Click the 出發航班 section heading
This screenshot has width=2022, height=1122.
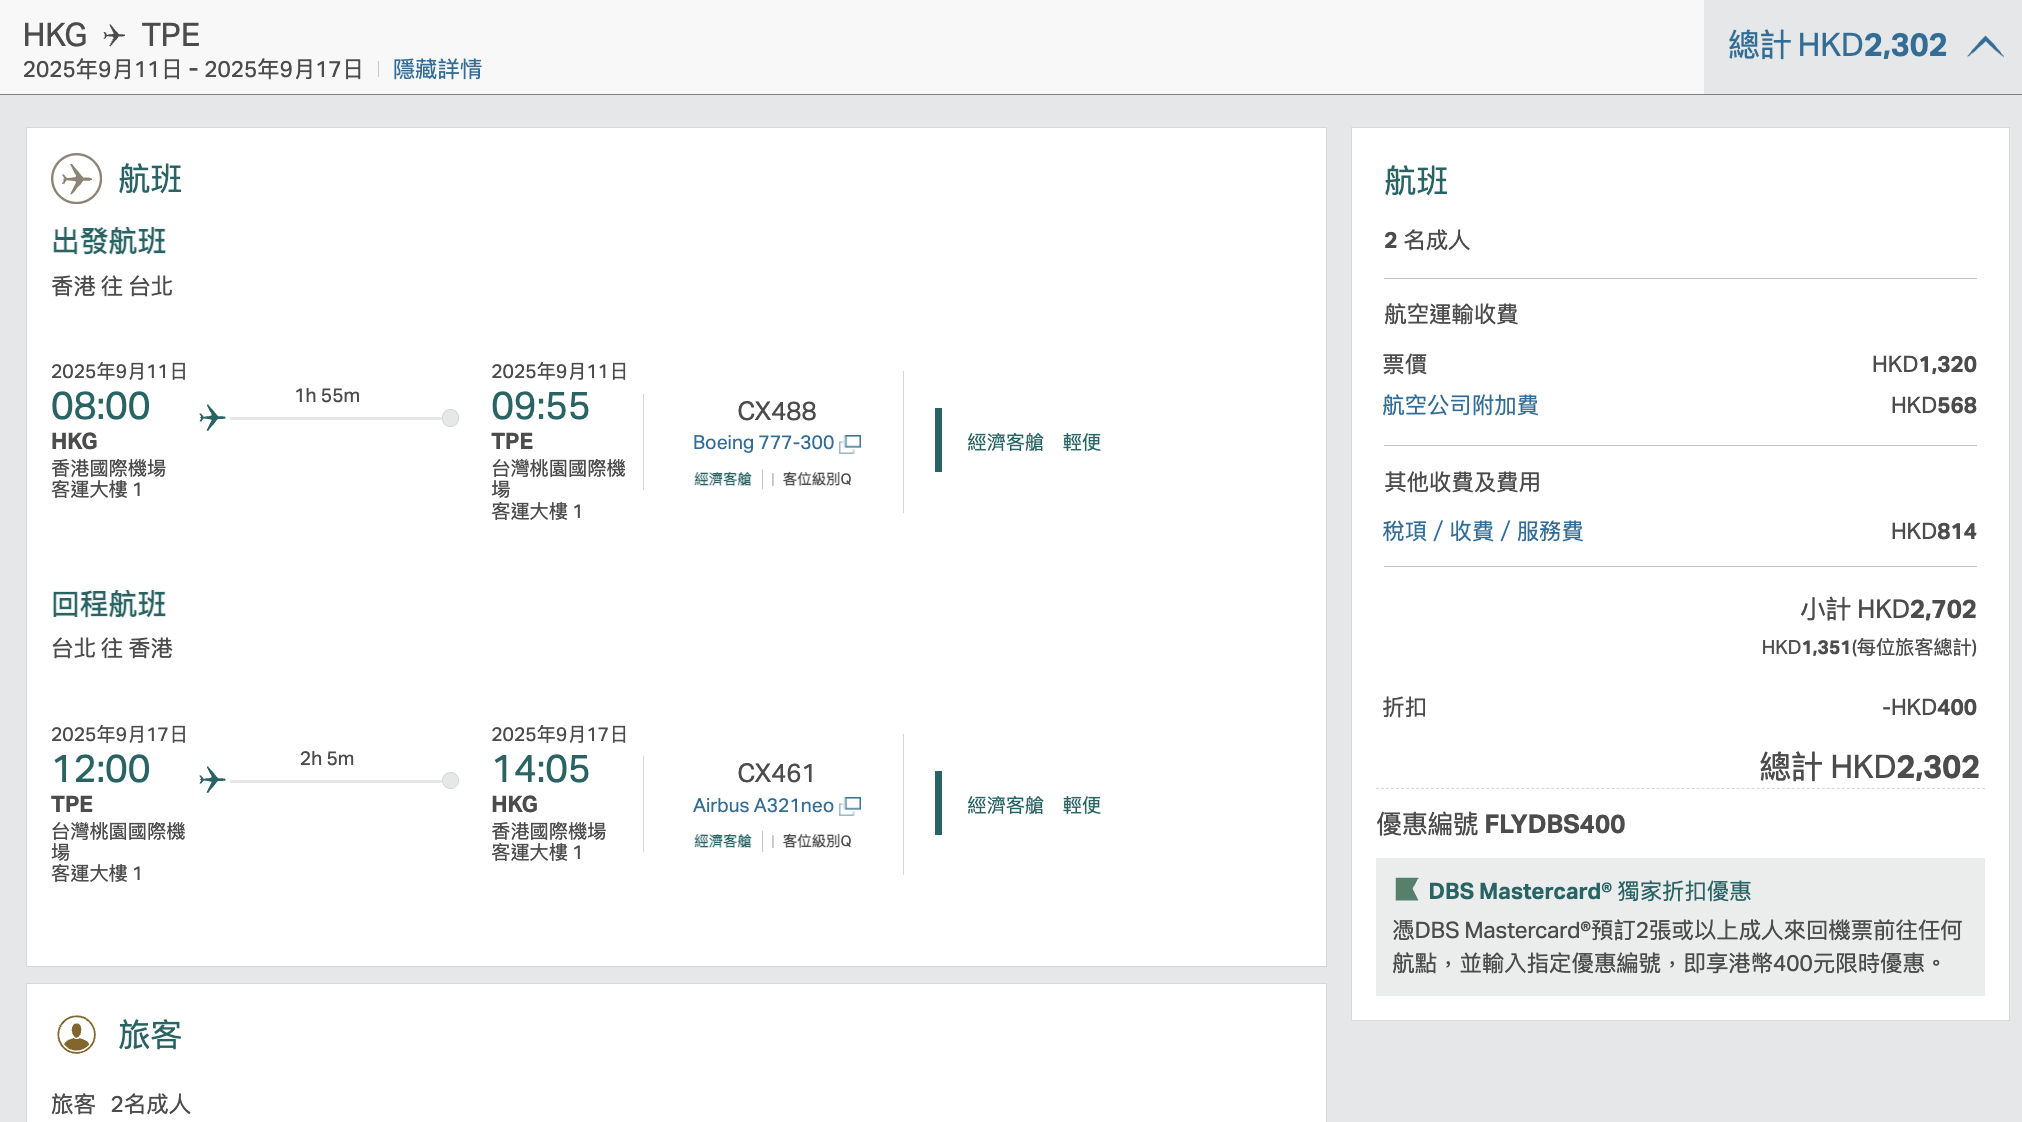(x=109, y=241)
